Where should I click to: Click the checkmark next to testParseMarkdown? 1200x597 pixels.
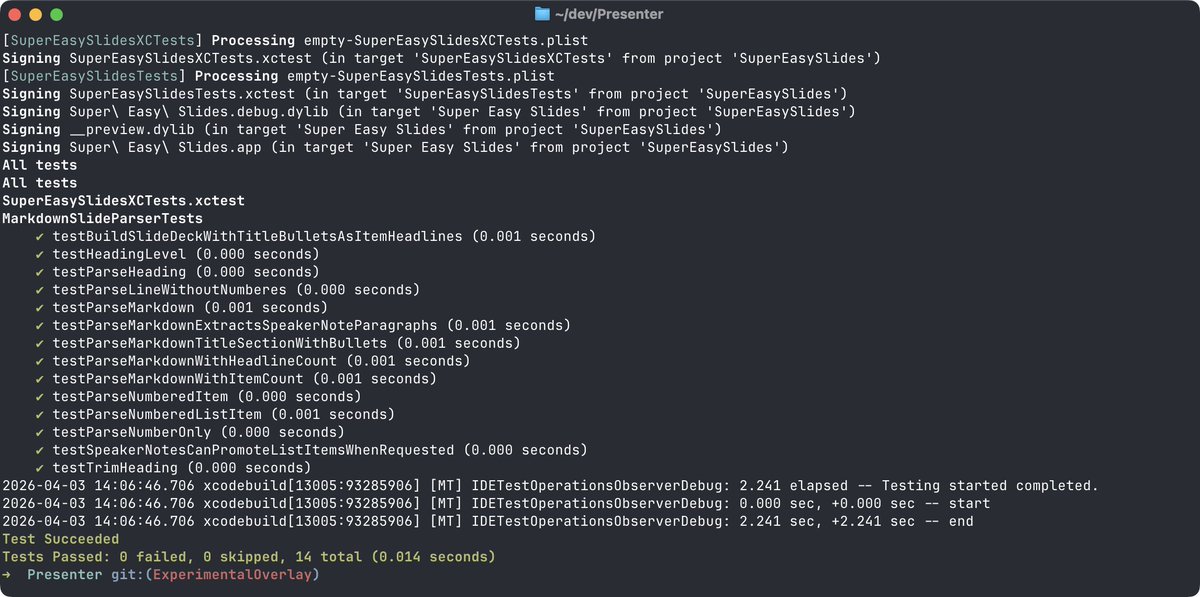click(39, 307)
